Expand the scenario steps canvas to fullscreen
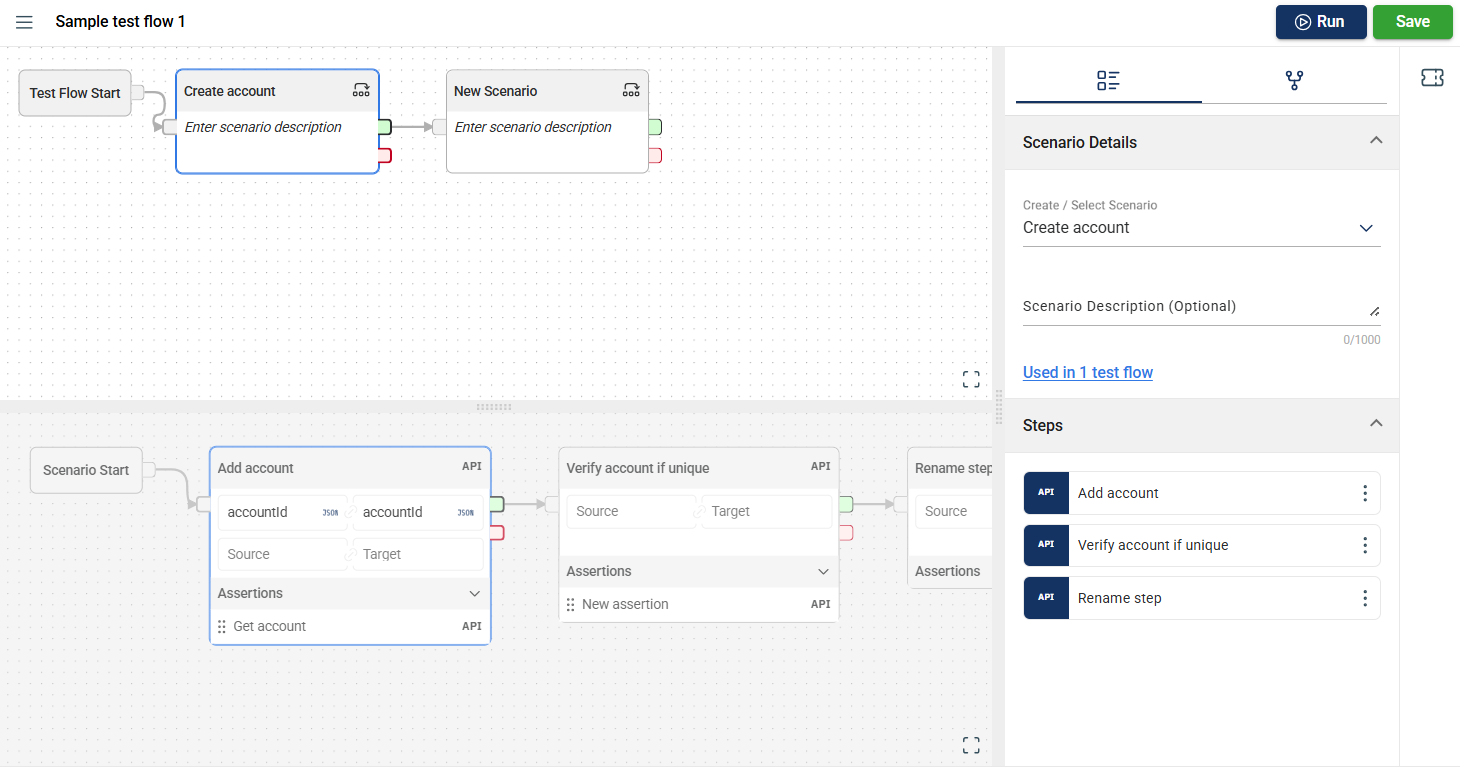Viewport: 1460px width, 770px height. pyautogui.click(x=970, y=745)
